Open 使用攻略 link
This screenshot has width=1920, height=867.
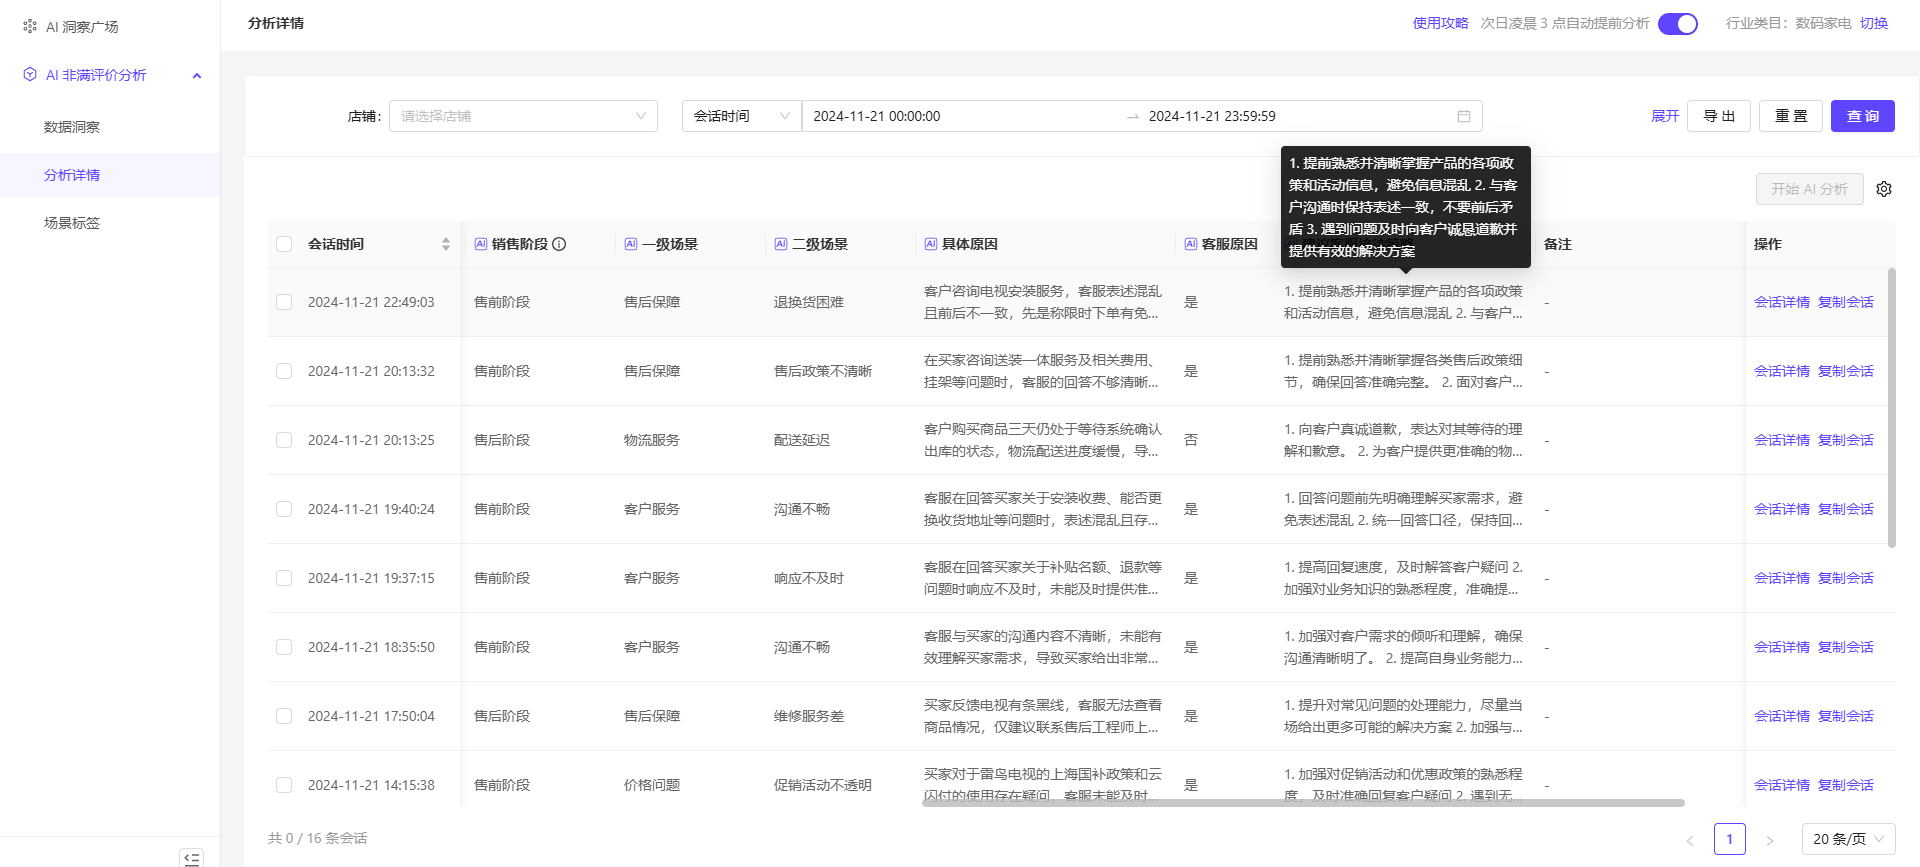(1440, 23)
